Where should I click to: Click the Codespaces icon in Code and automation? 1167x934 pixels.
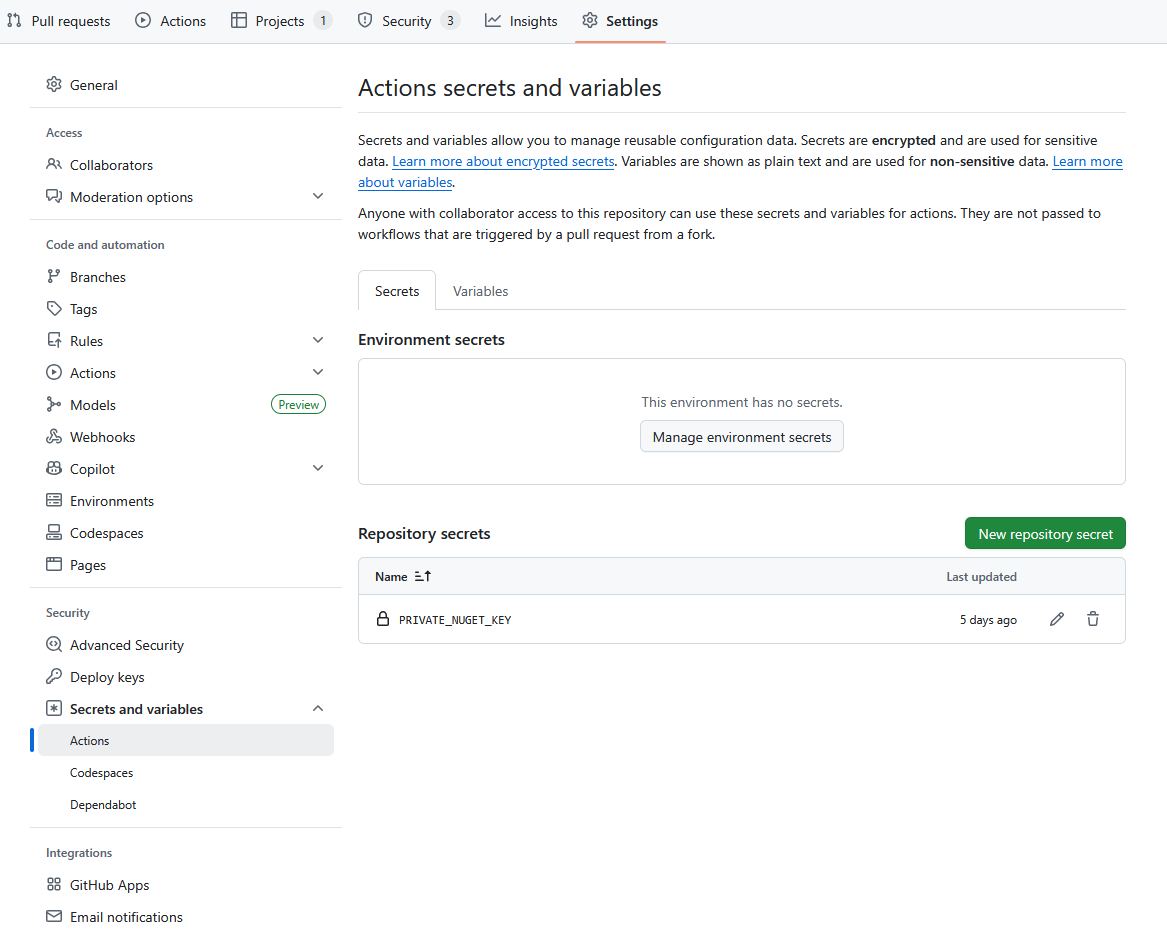pos(54,533)
